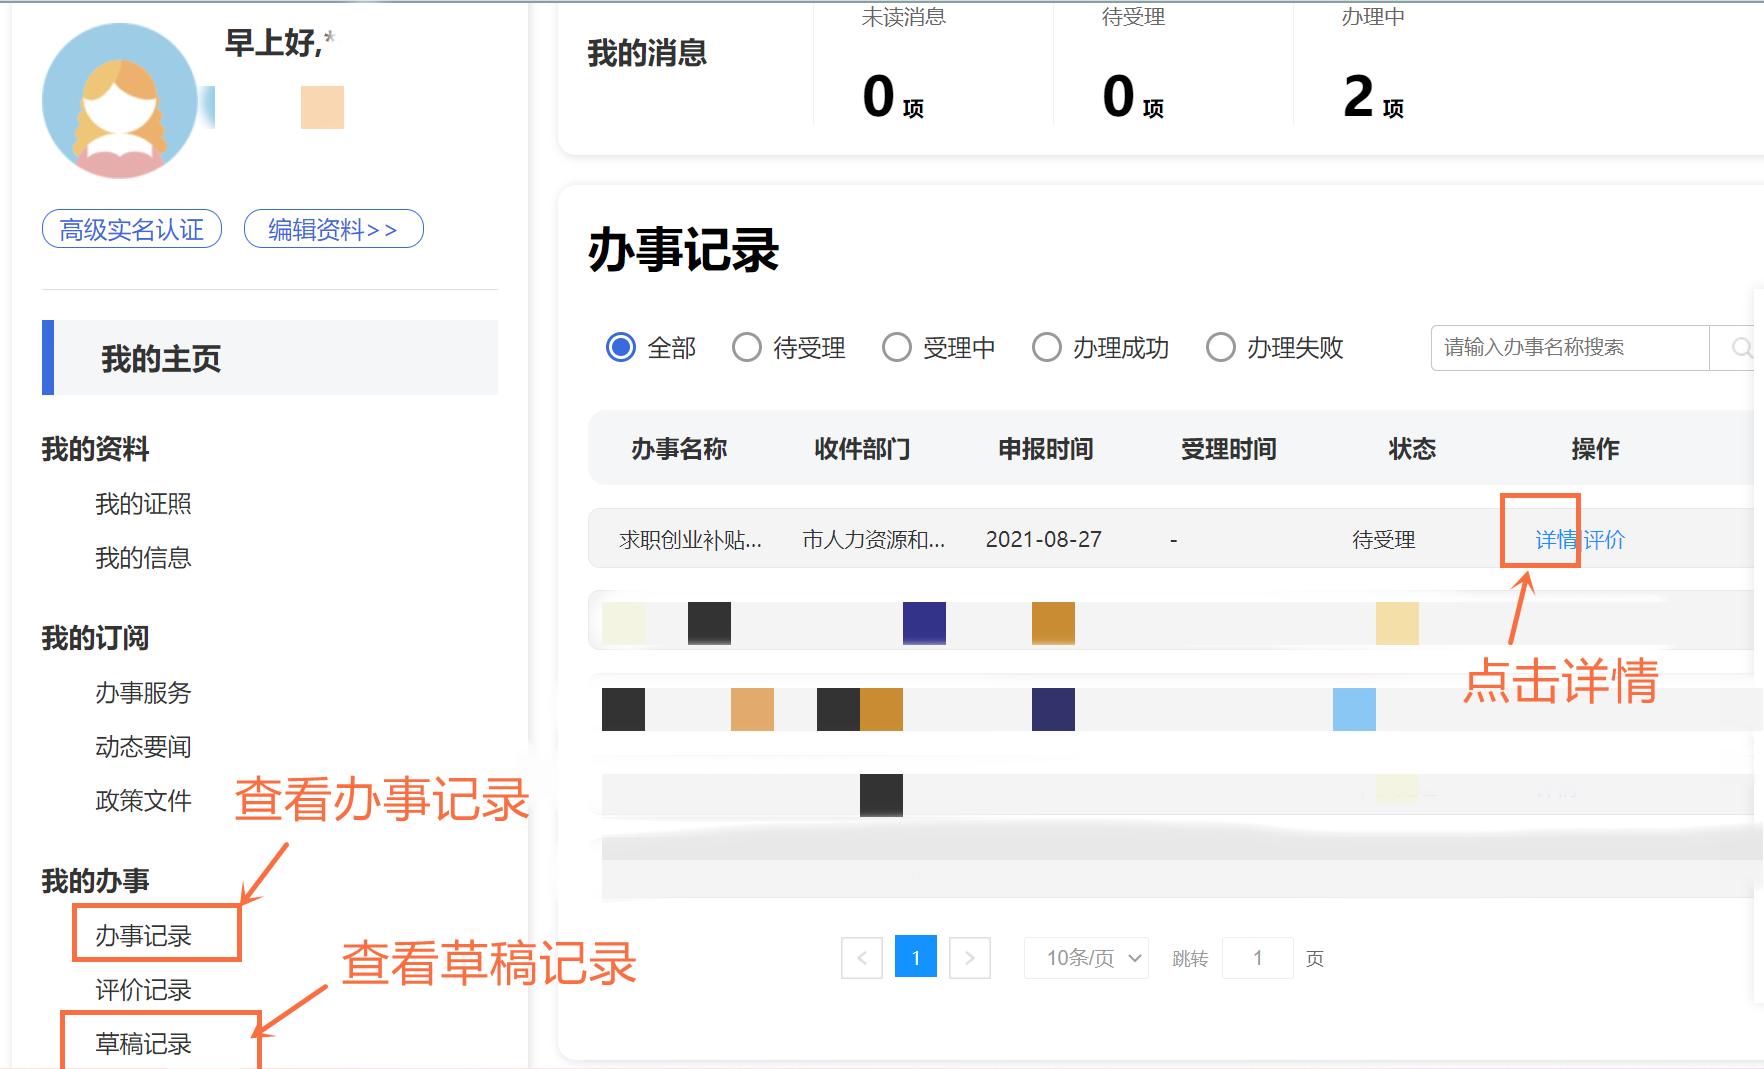Click the search magnifier icon
The height and width of the screenshot is (1069, 1764).
1741,348
